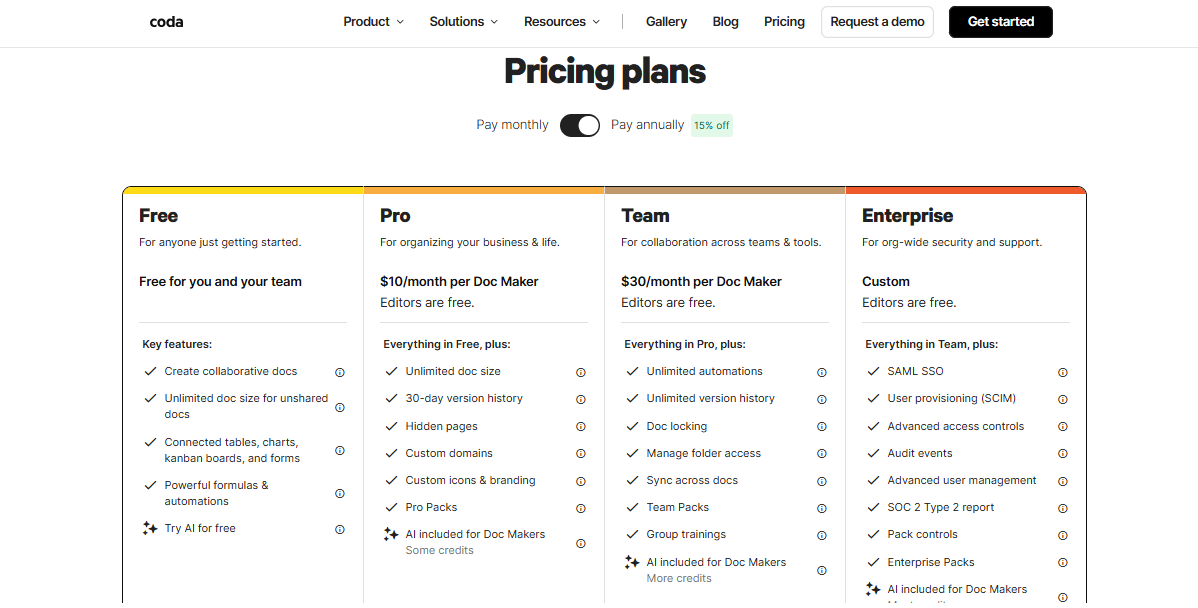Image resolution: width=1198 pixels, height=608 pixels.
Task: Open info icon for Unlimited automations
Action: pos(821,373)
